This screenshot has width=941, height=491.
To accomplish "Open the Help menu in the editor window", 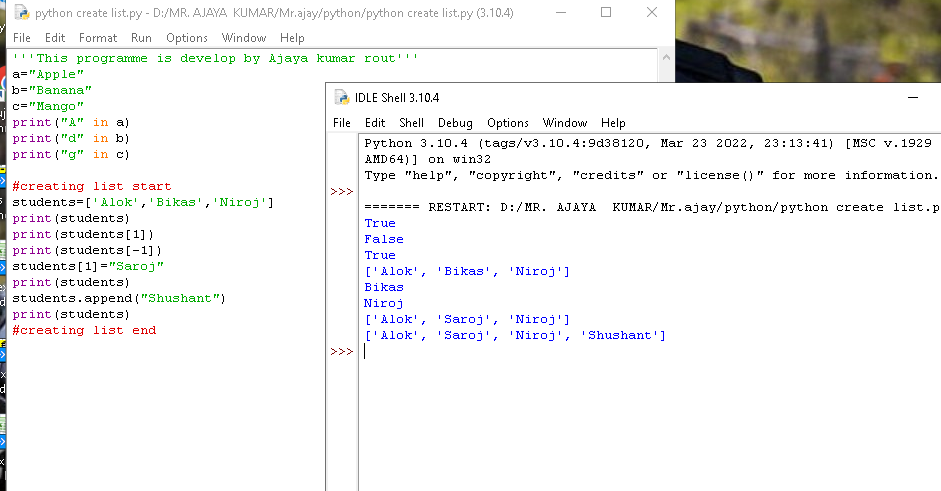I will click(292, 38).
